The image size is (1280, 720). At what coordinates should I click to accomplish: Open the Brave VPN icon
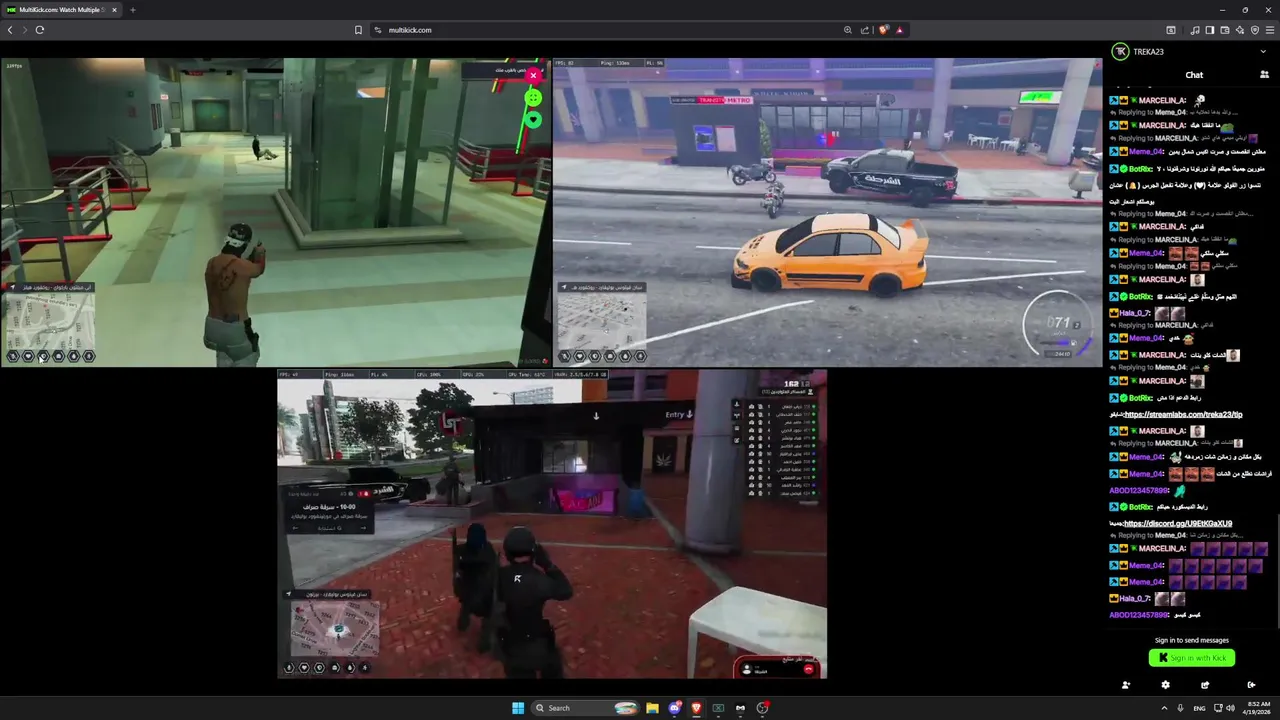coord(1255,30)
